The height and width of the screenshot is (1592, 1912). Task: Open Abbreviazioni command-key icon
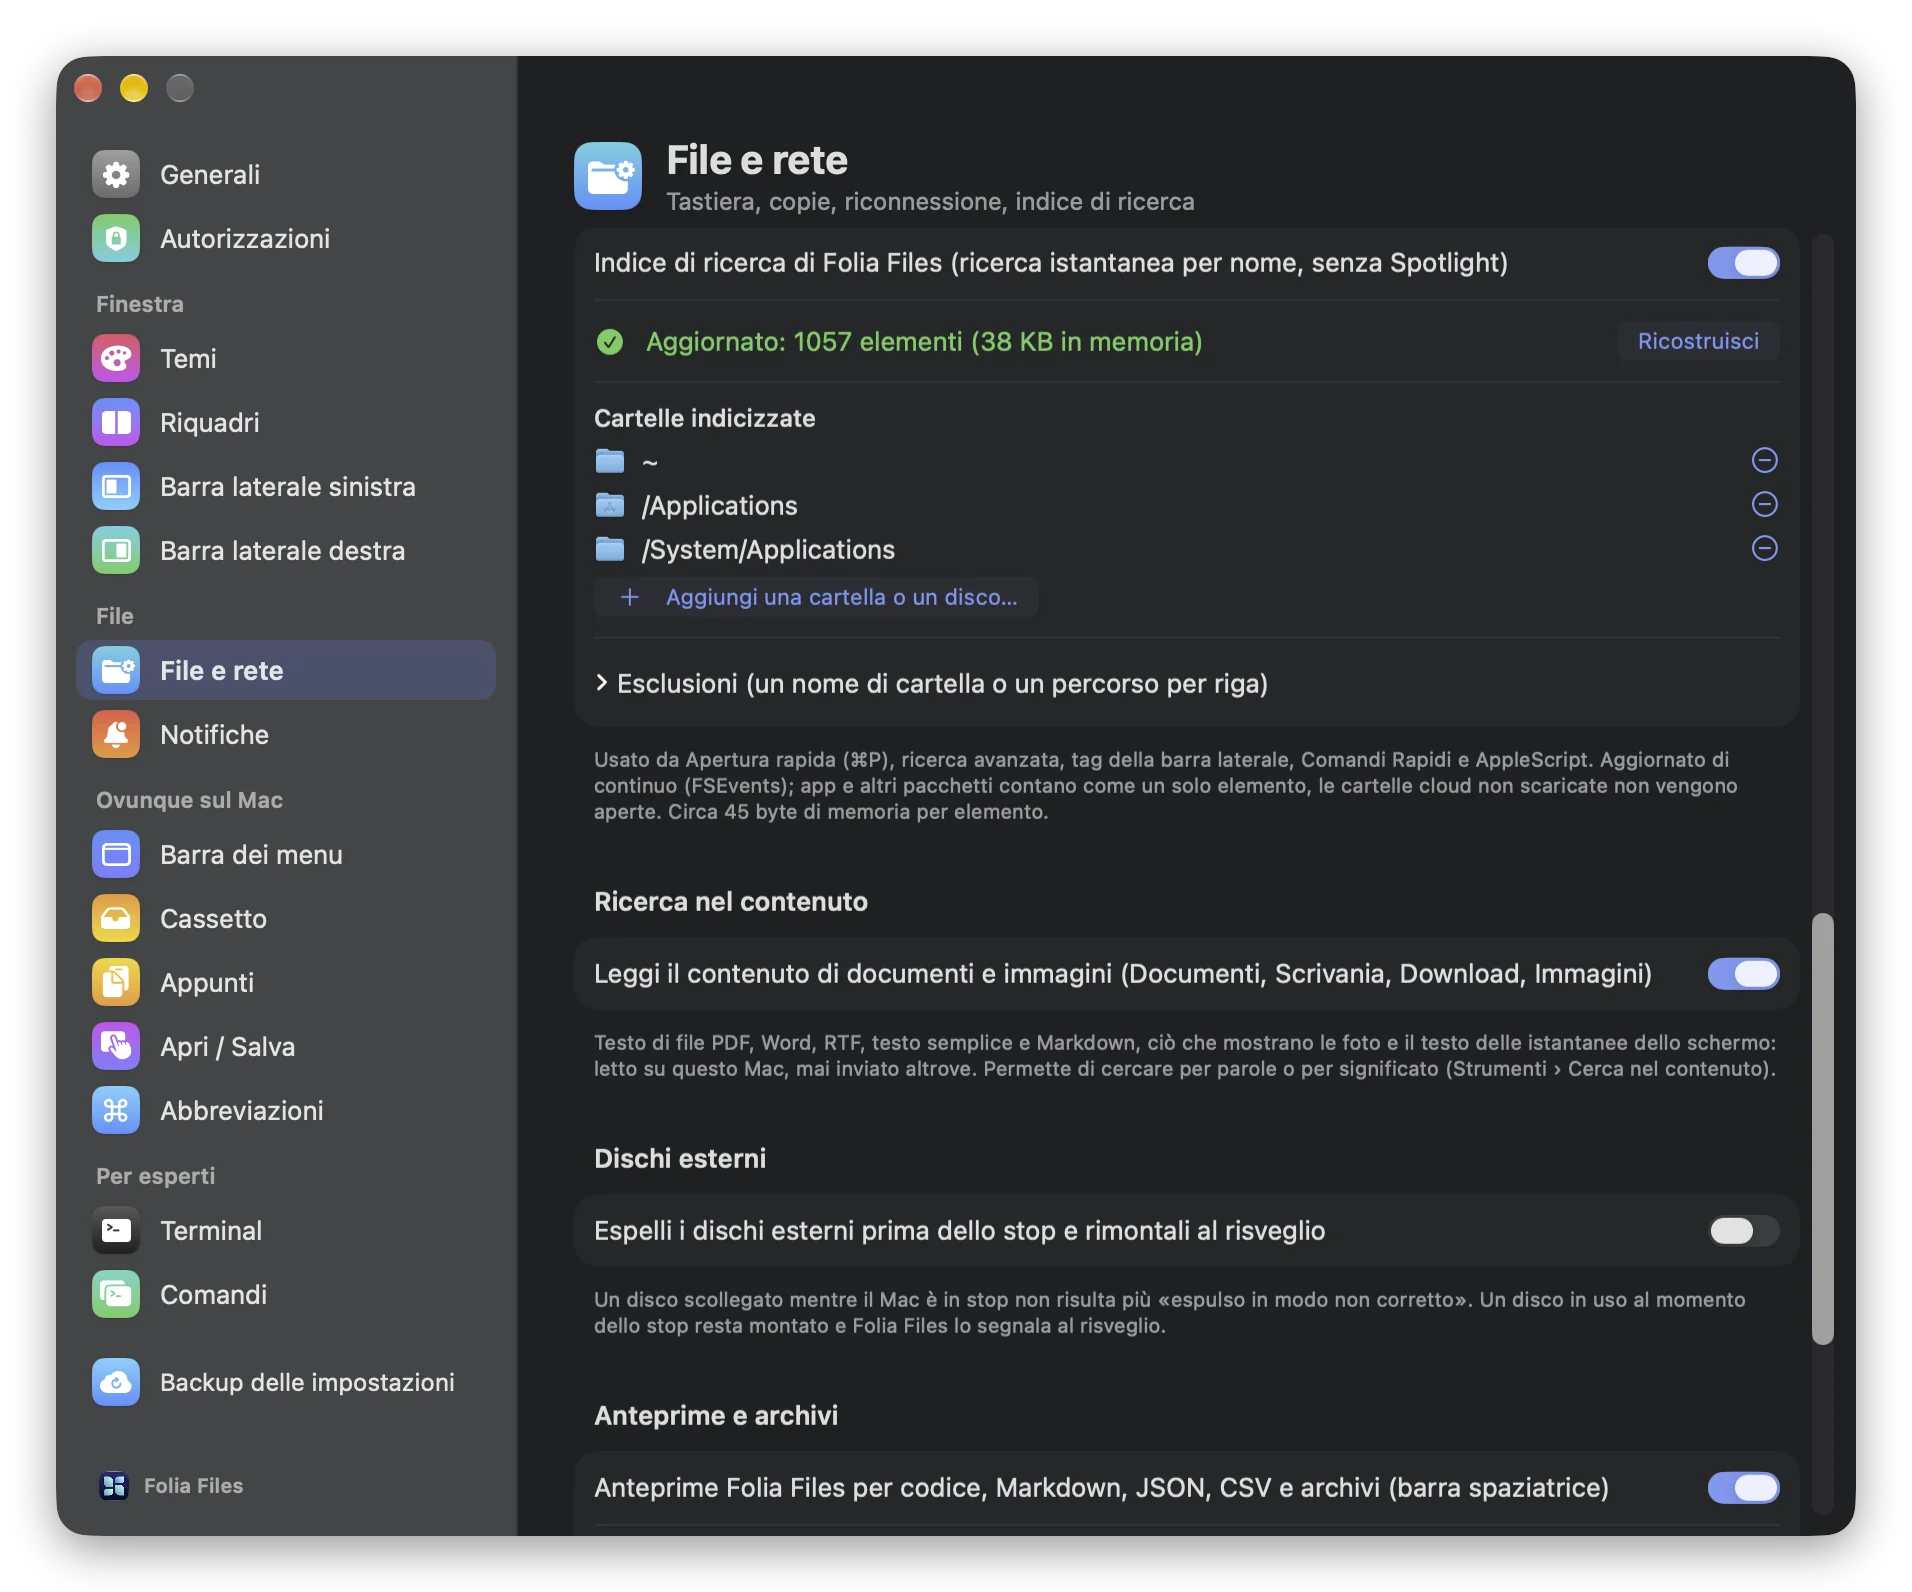click(x=116, y=1111)
